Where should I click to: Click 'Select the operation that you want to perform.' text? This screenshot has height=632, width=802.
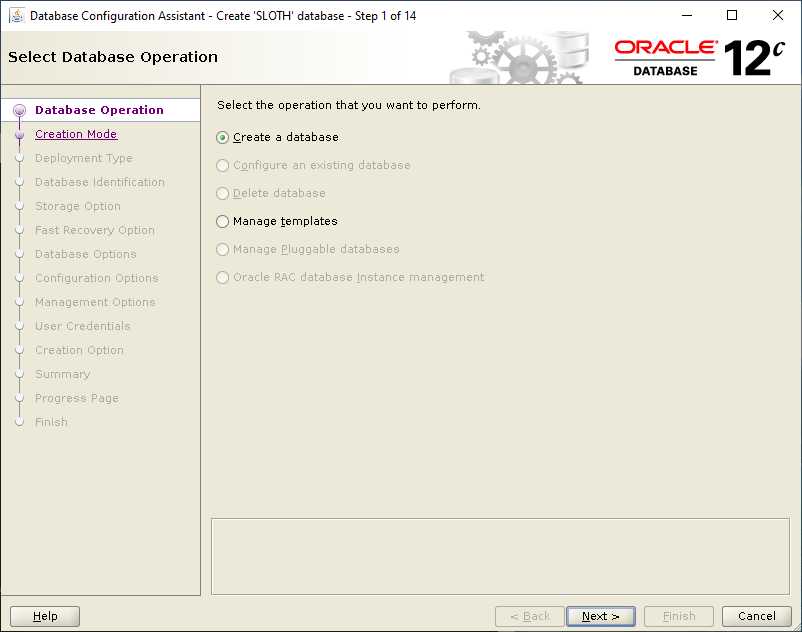349,105
